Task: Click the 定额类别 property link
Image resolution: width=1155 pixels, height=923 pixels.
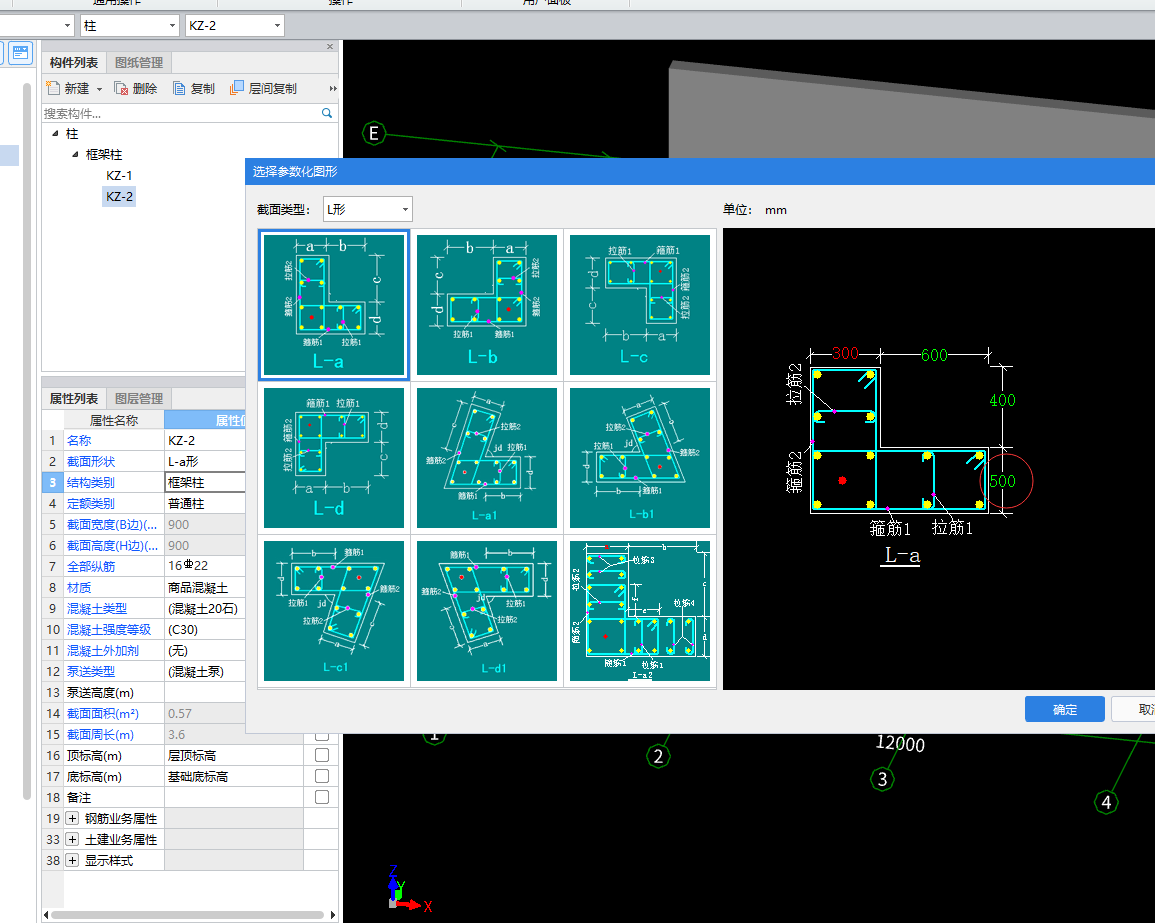Action: point(91,504)
